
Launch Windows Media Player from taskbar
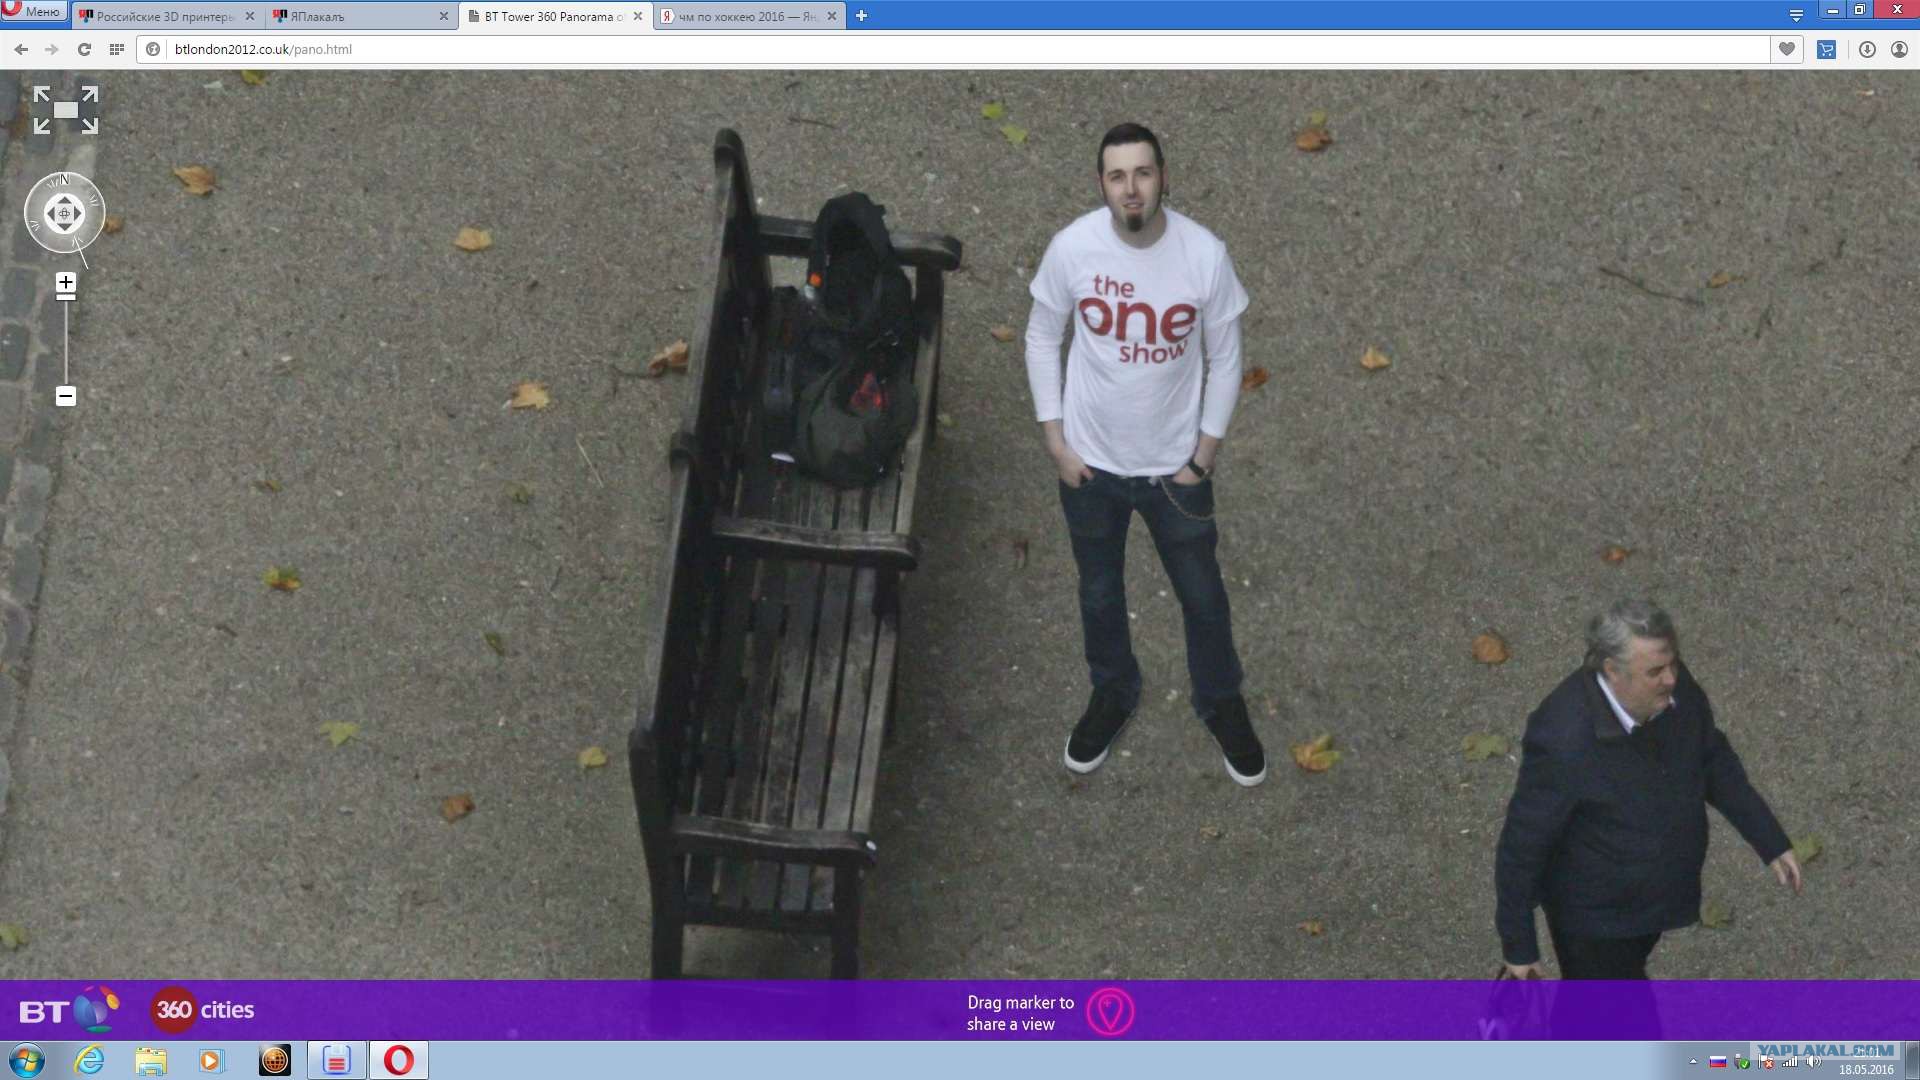[212, 1060]
